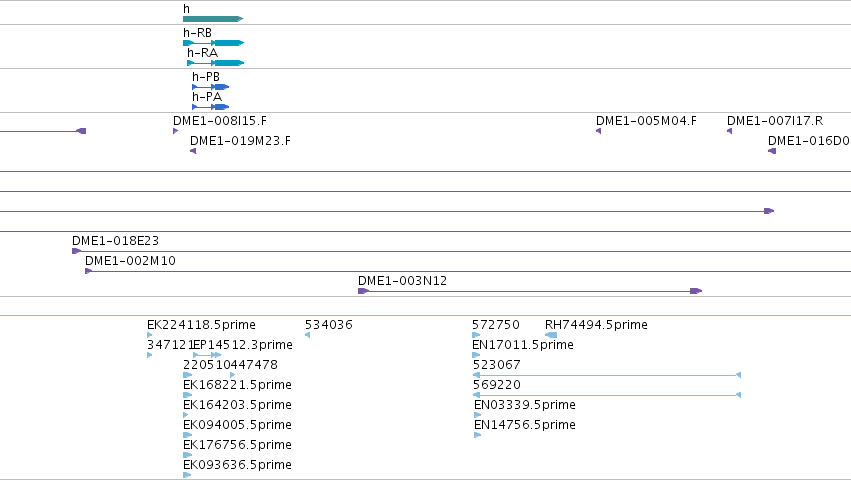Select the teal h gene bar

[x=213, y=19]
